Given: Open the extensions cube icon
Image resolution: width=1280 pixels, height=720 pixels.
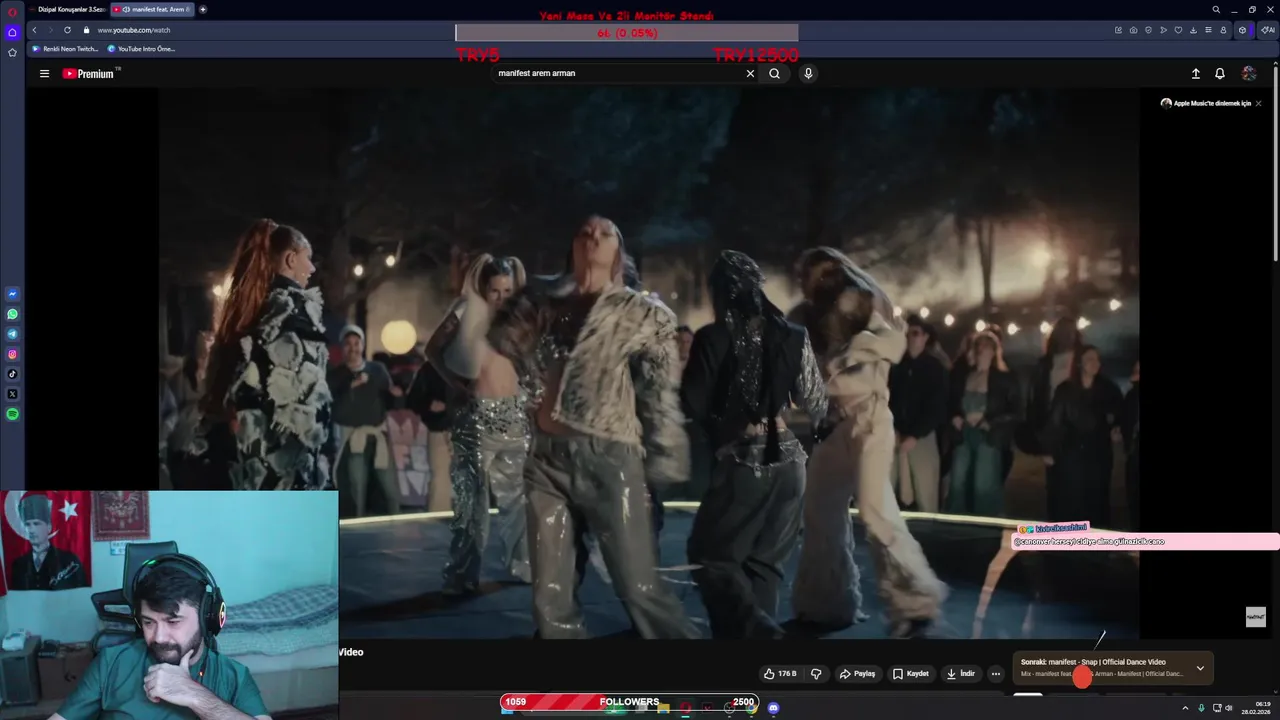Looking at the screenshot, I should [1243, 30].
